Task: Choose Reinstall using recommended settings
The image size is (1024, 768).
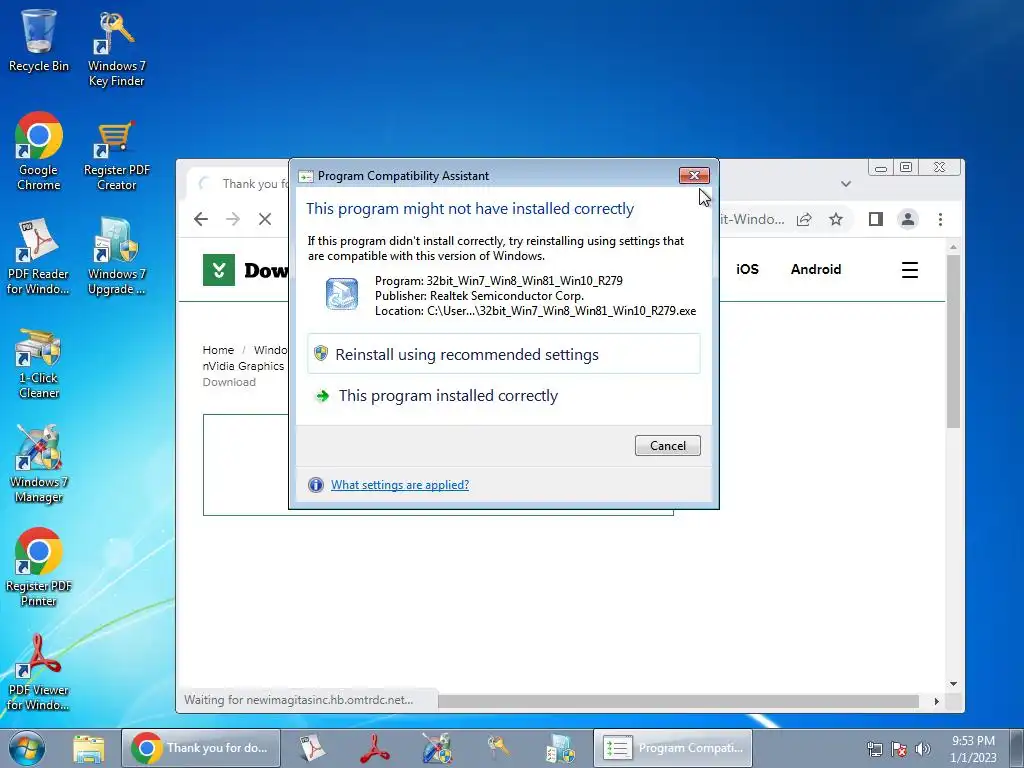Action: 504,354
